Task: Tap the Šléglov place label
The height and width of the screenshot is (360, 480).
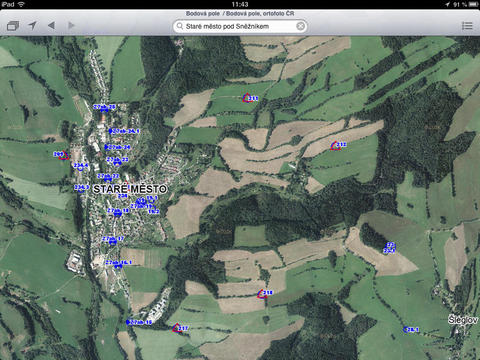Action: click(463, 320)
